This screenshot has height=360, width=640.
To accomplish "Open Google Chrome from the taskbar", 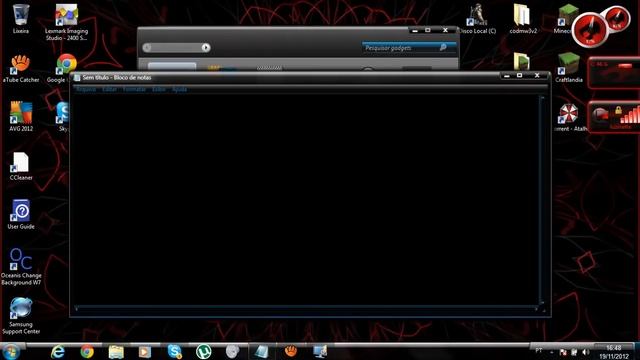I will coord(87,351).
